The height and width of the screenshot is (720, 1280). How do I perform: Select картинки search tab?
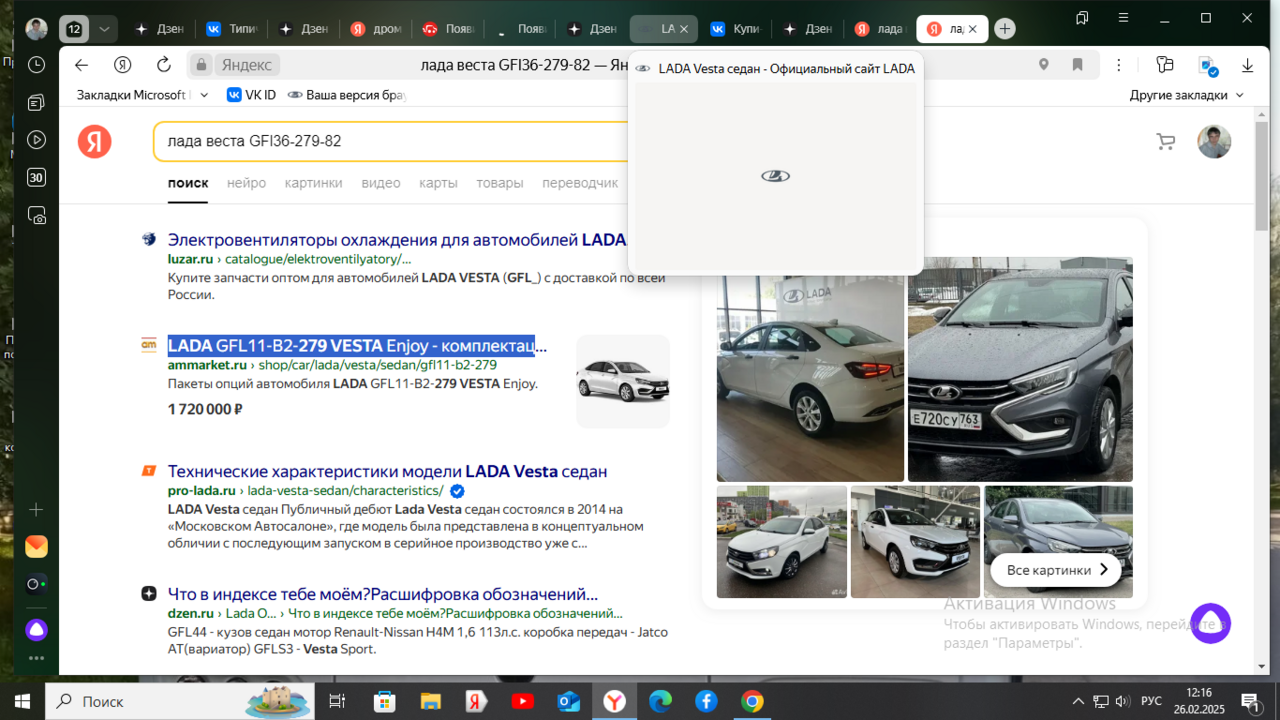(313, 183)
